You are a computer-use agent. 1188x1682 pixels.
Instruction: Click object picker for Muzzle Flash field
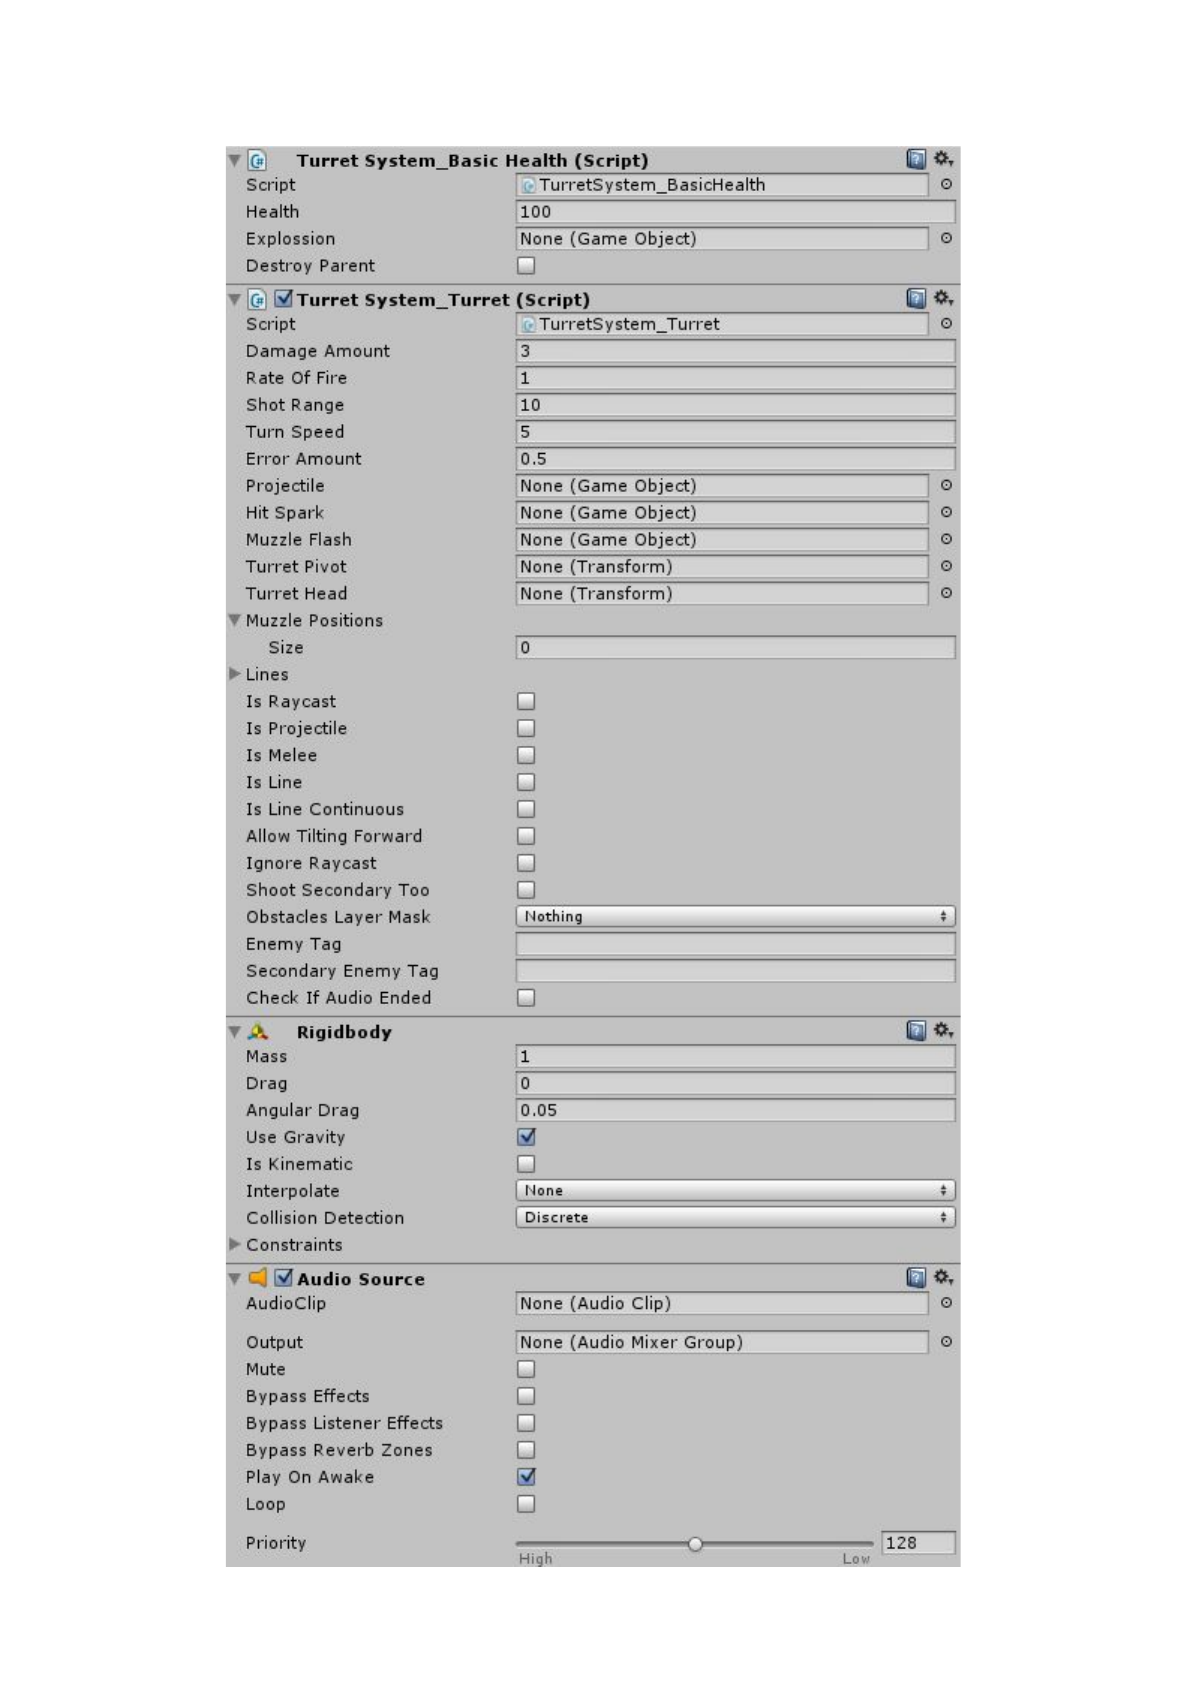(x=946, y=539)
